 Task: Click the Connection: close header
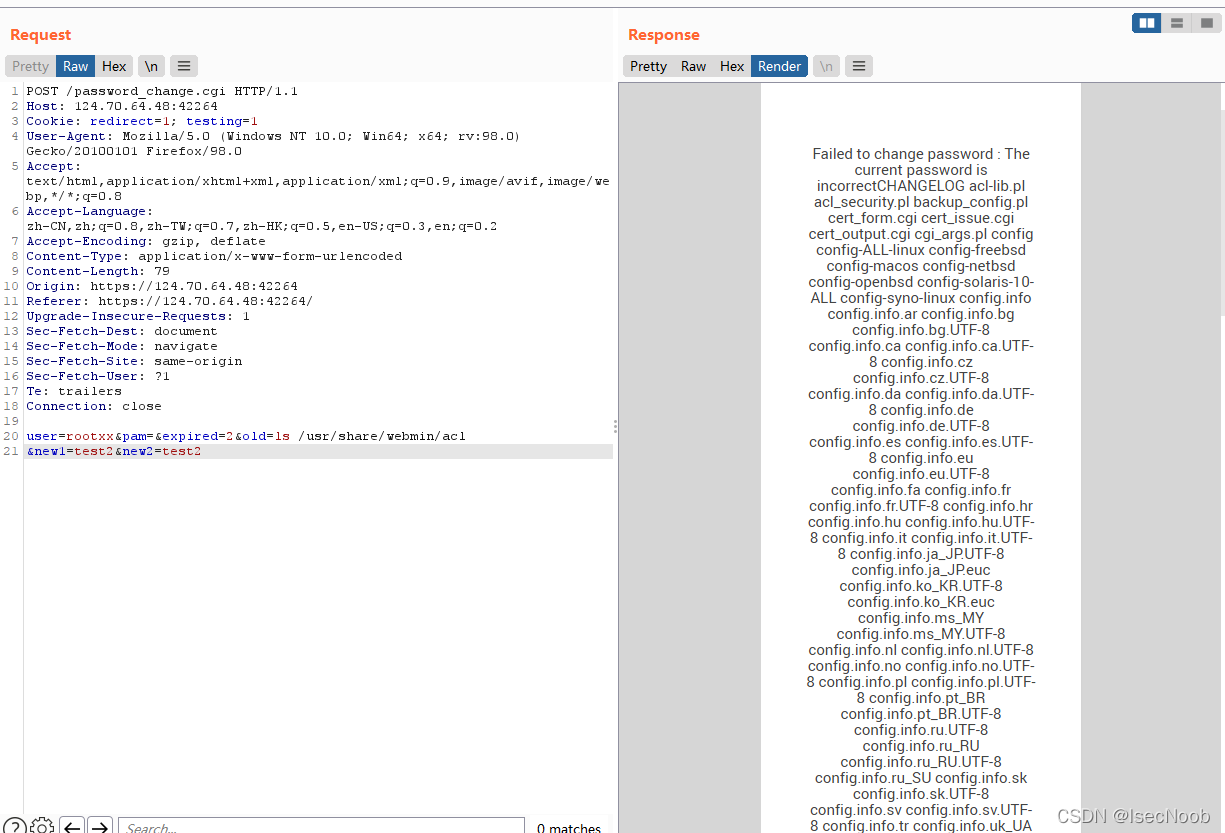(94, 406)
